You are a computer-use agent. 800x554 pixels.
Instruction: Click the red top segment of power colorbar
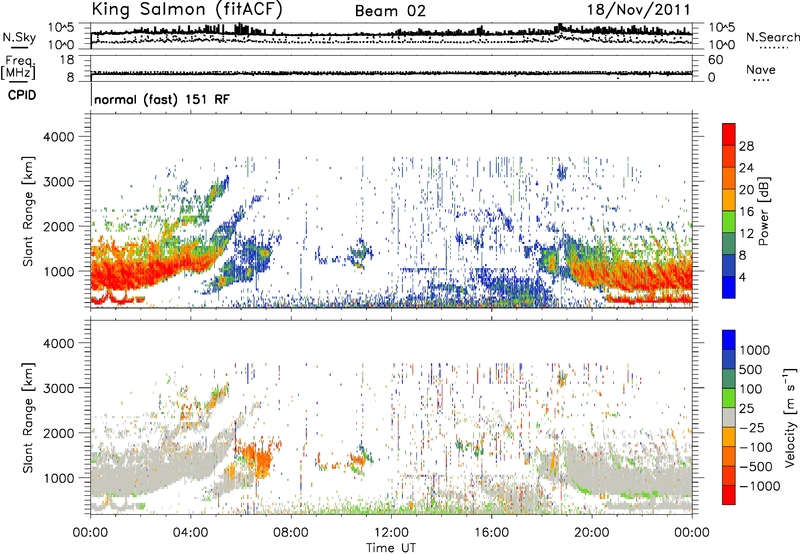point(729,134)
